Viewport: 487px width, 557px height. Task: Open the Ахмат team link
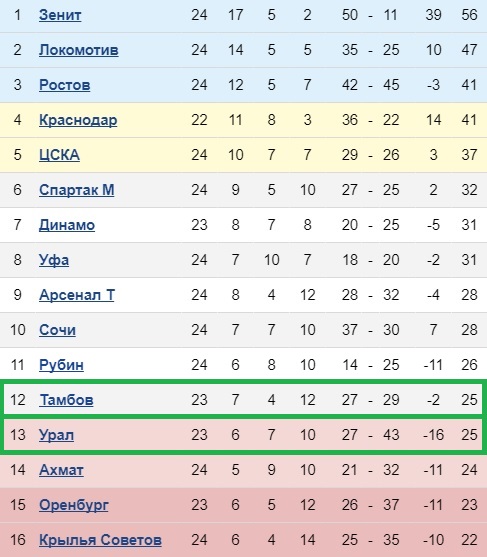61,470
